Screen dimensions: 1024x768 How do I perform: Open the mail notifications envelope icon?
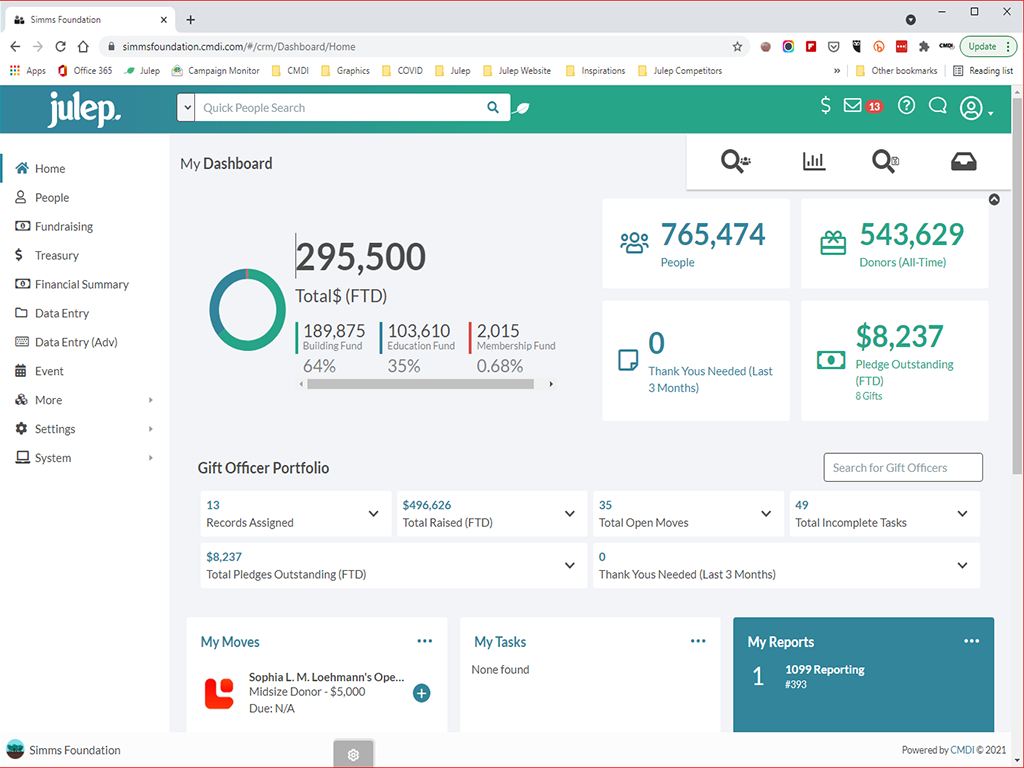tap(852, 105)
